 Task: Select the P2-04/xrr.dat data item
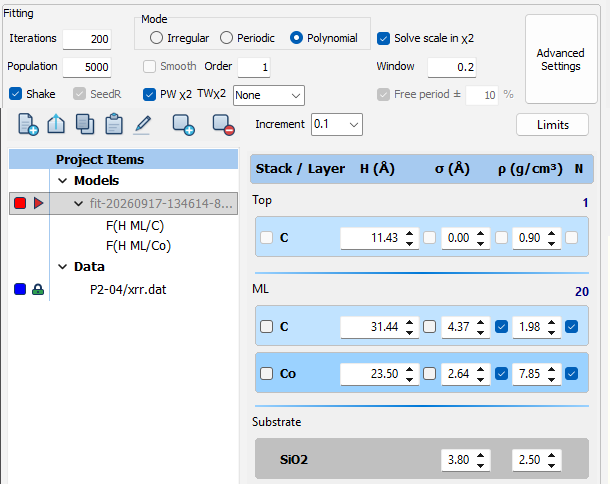click(128, 289)
